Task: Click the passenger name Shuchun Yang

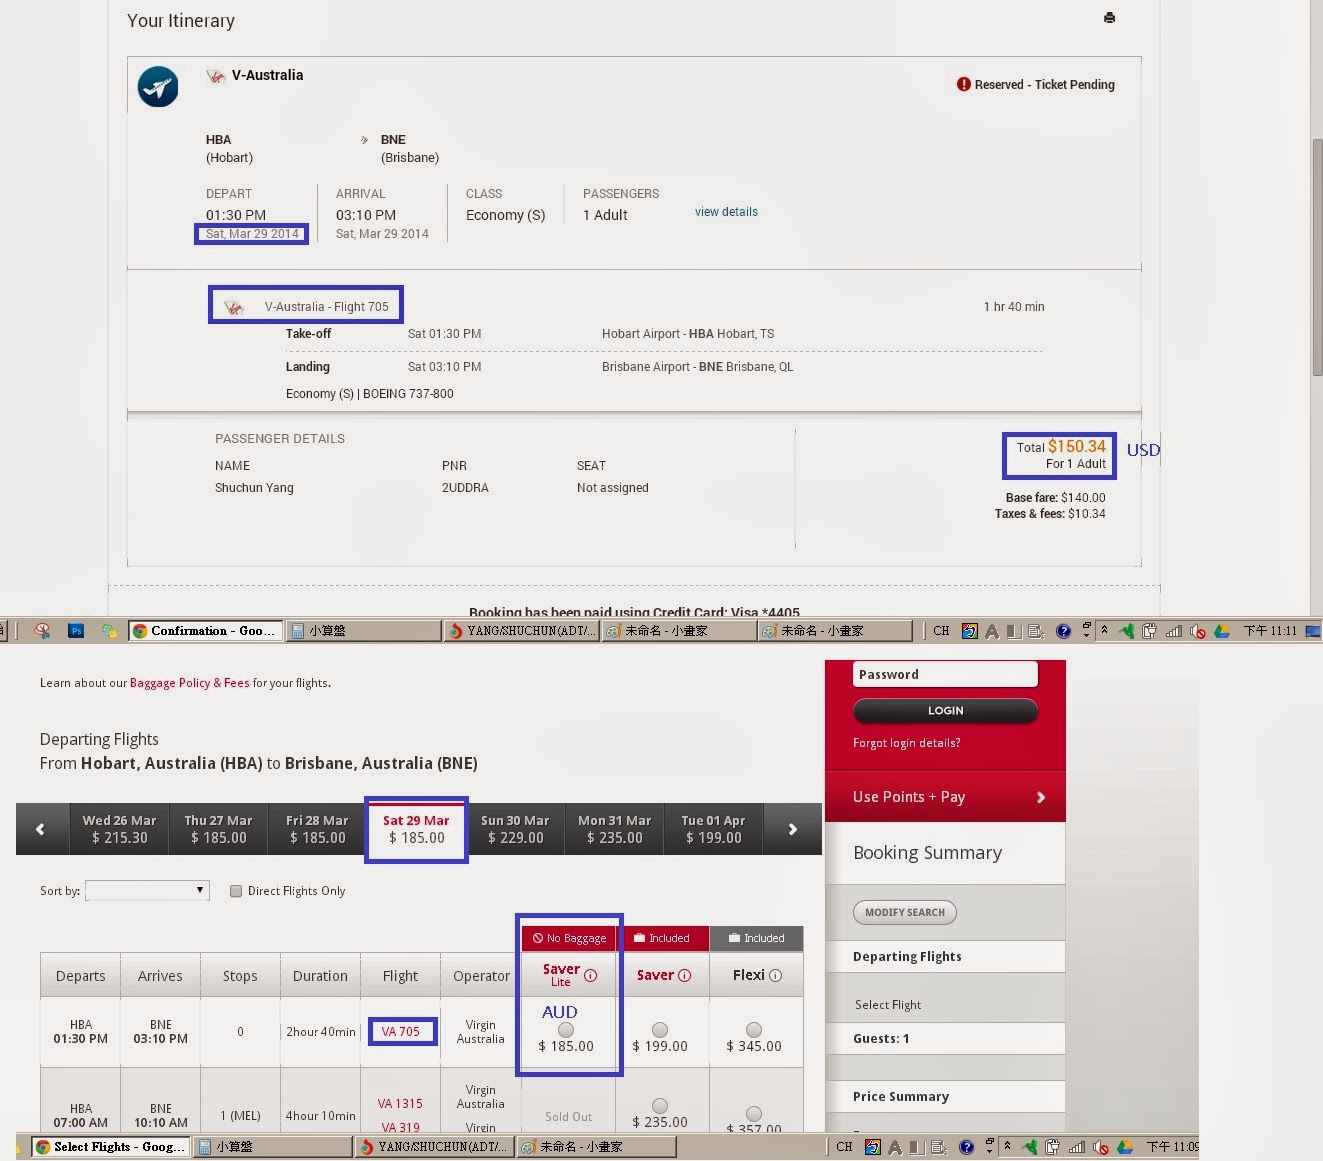Action: click(x=254, y=488)
